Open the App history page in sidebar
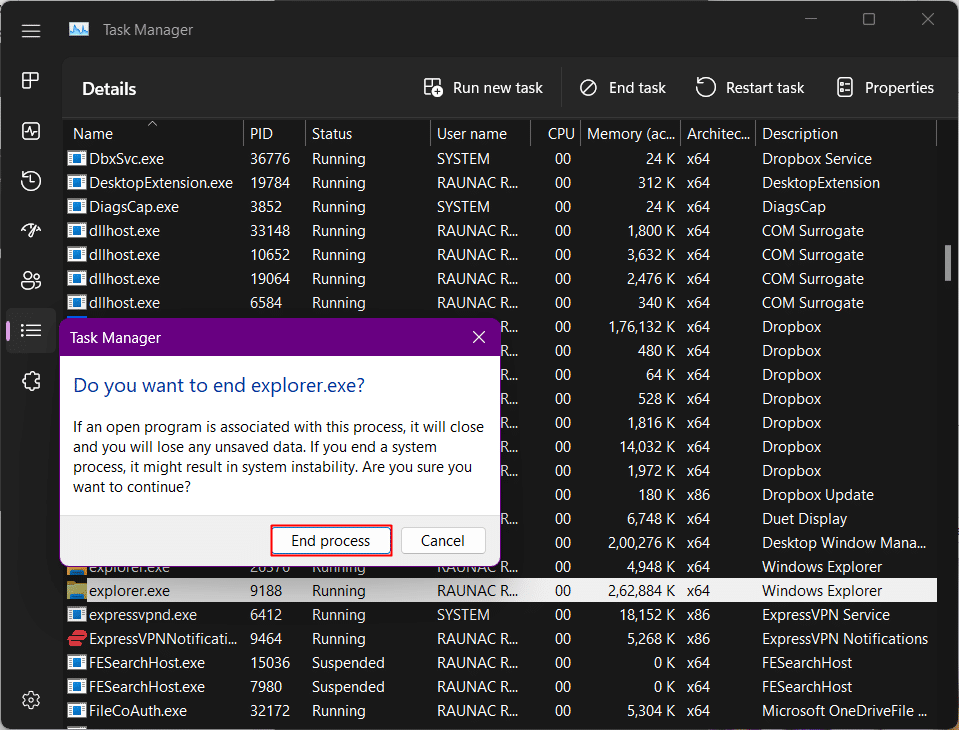The width and height of the screenshot is (959, 730). click(x=31, y=181)
